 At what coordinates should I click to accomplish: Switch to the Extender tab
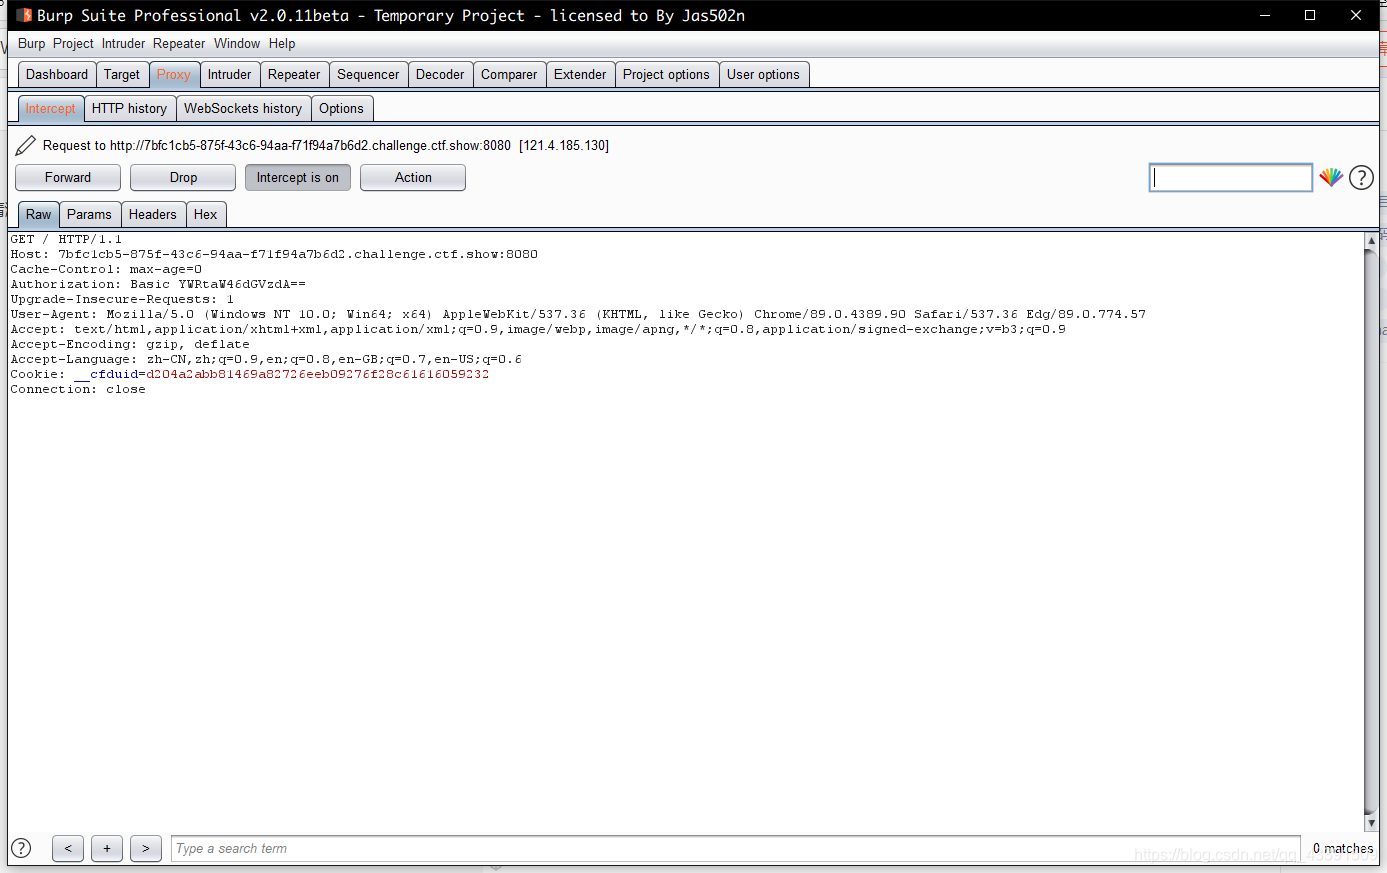tap(580, 74)
